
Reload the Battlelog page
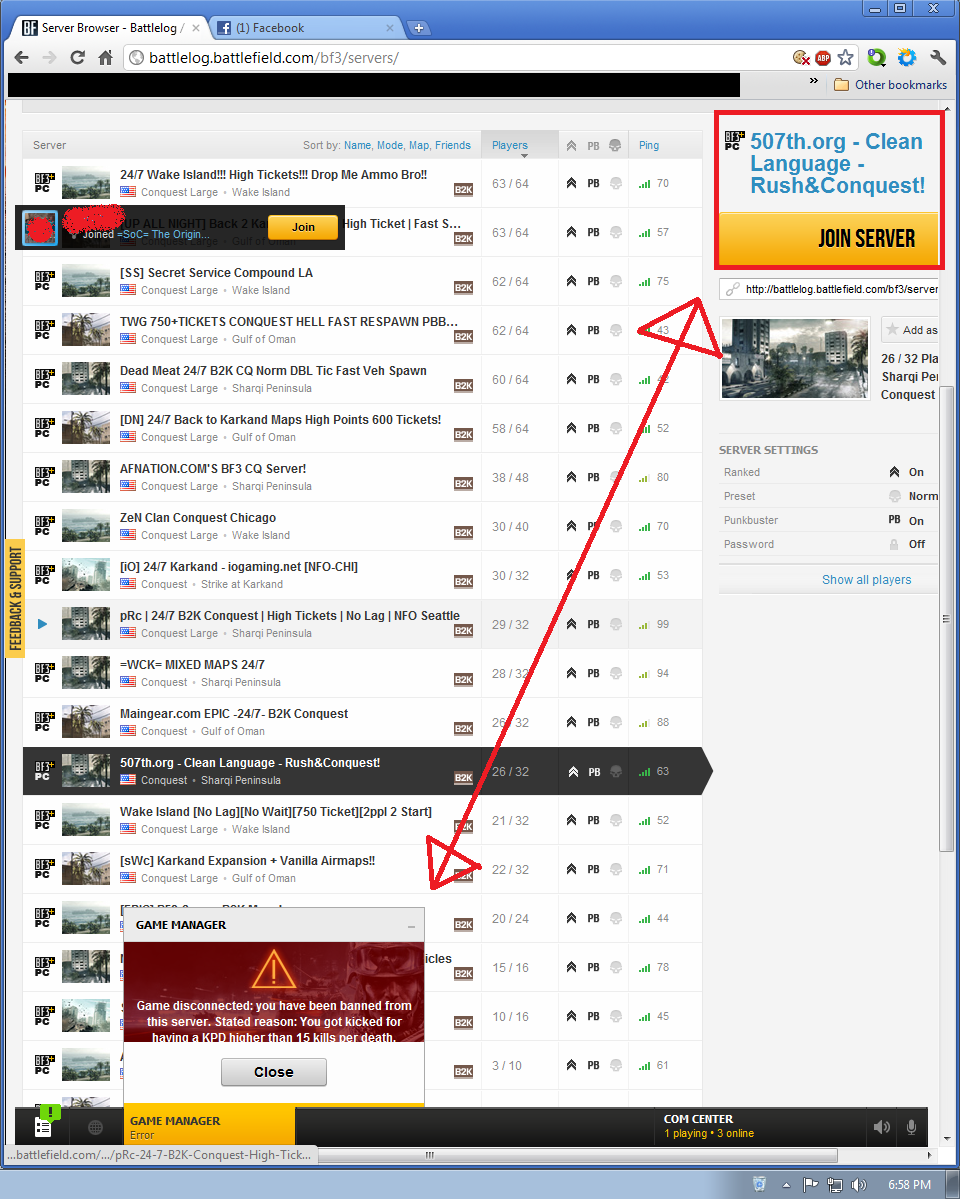click(77, 57)
